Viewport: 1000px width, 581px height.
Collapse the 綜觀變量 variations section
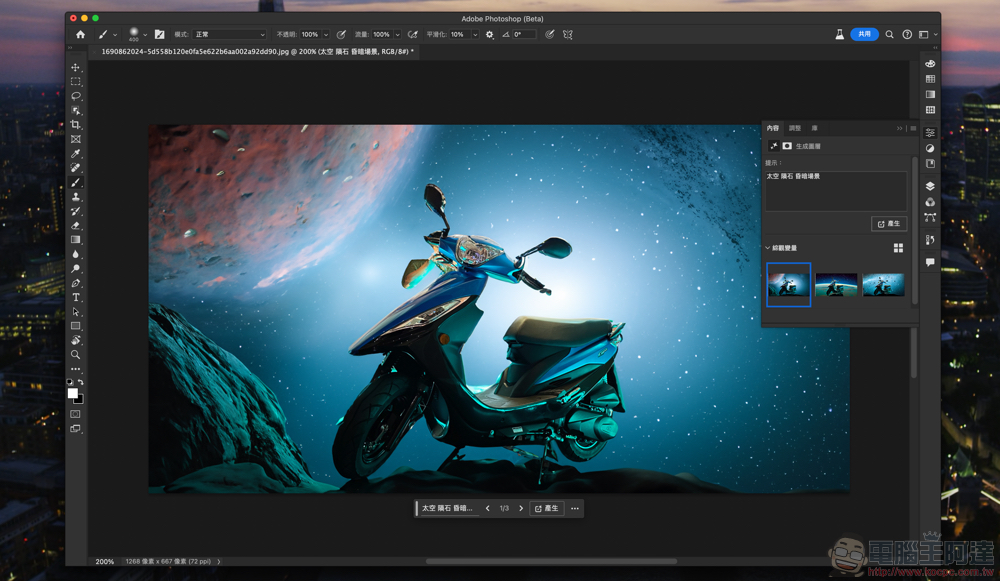[767, 248]
